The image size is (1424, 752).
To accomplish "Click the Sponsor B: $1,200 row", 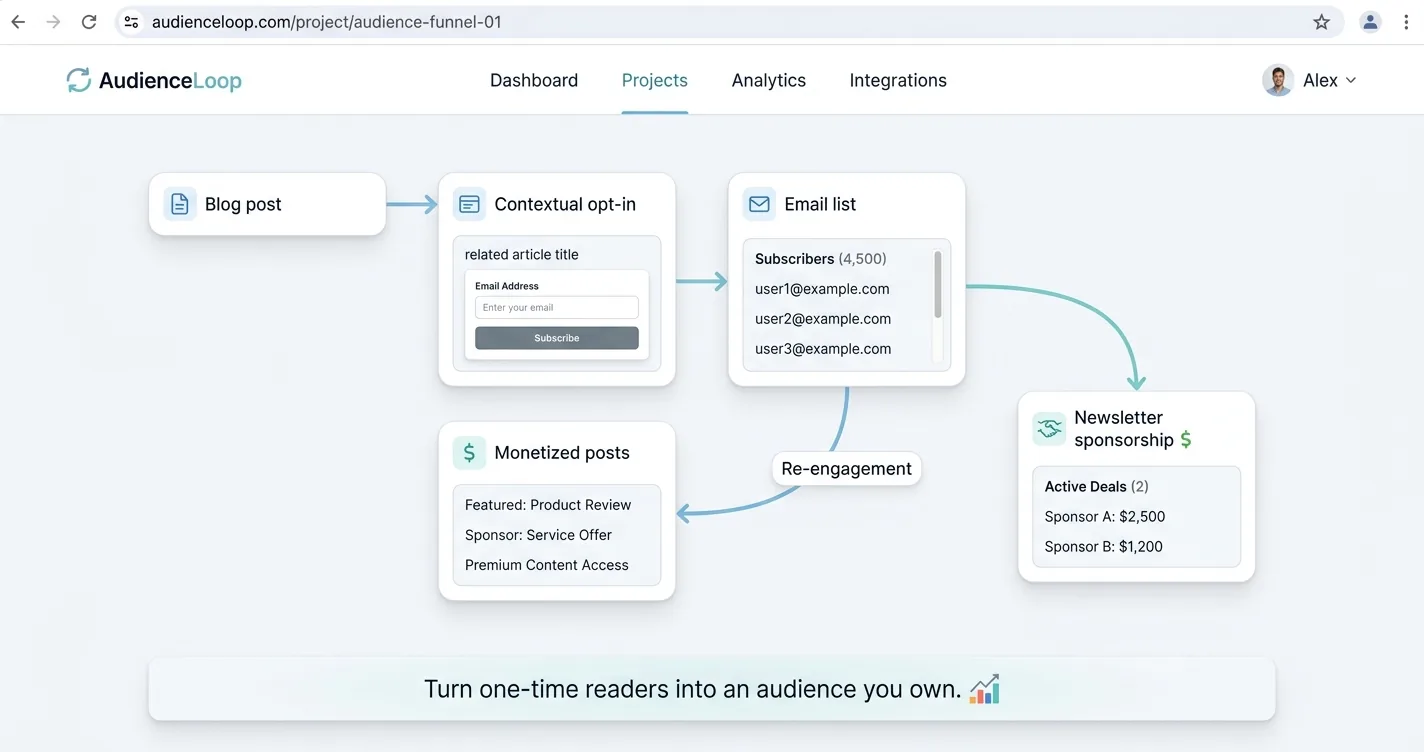I will tap(1104, 547).
